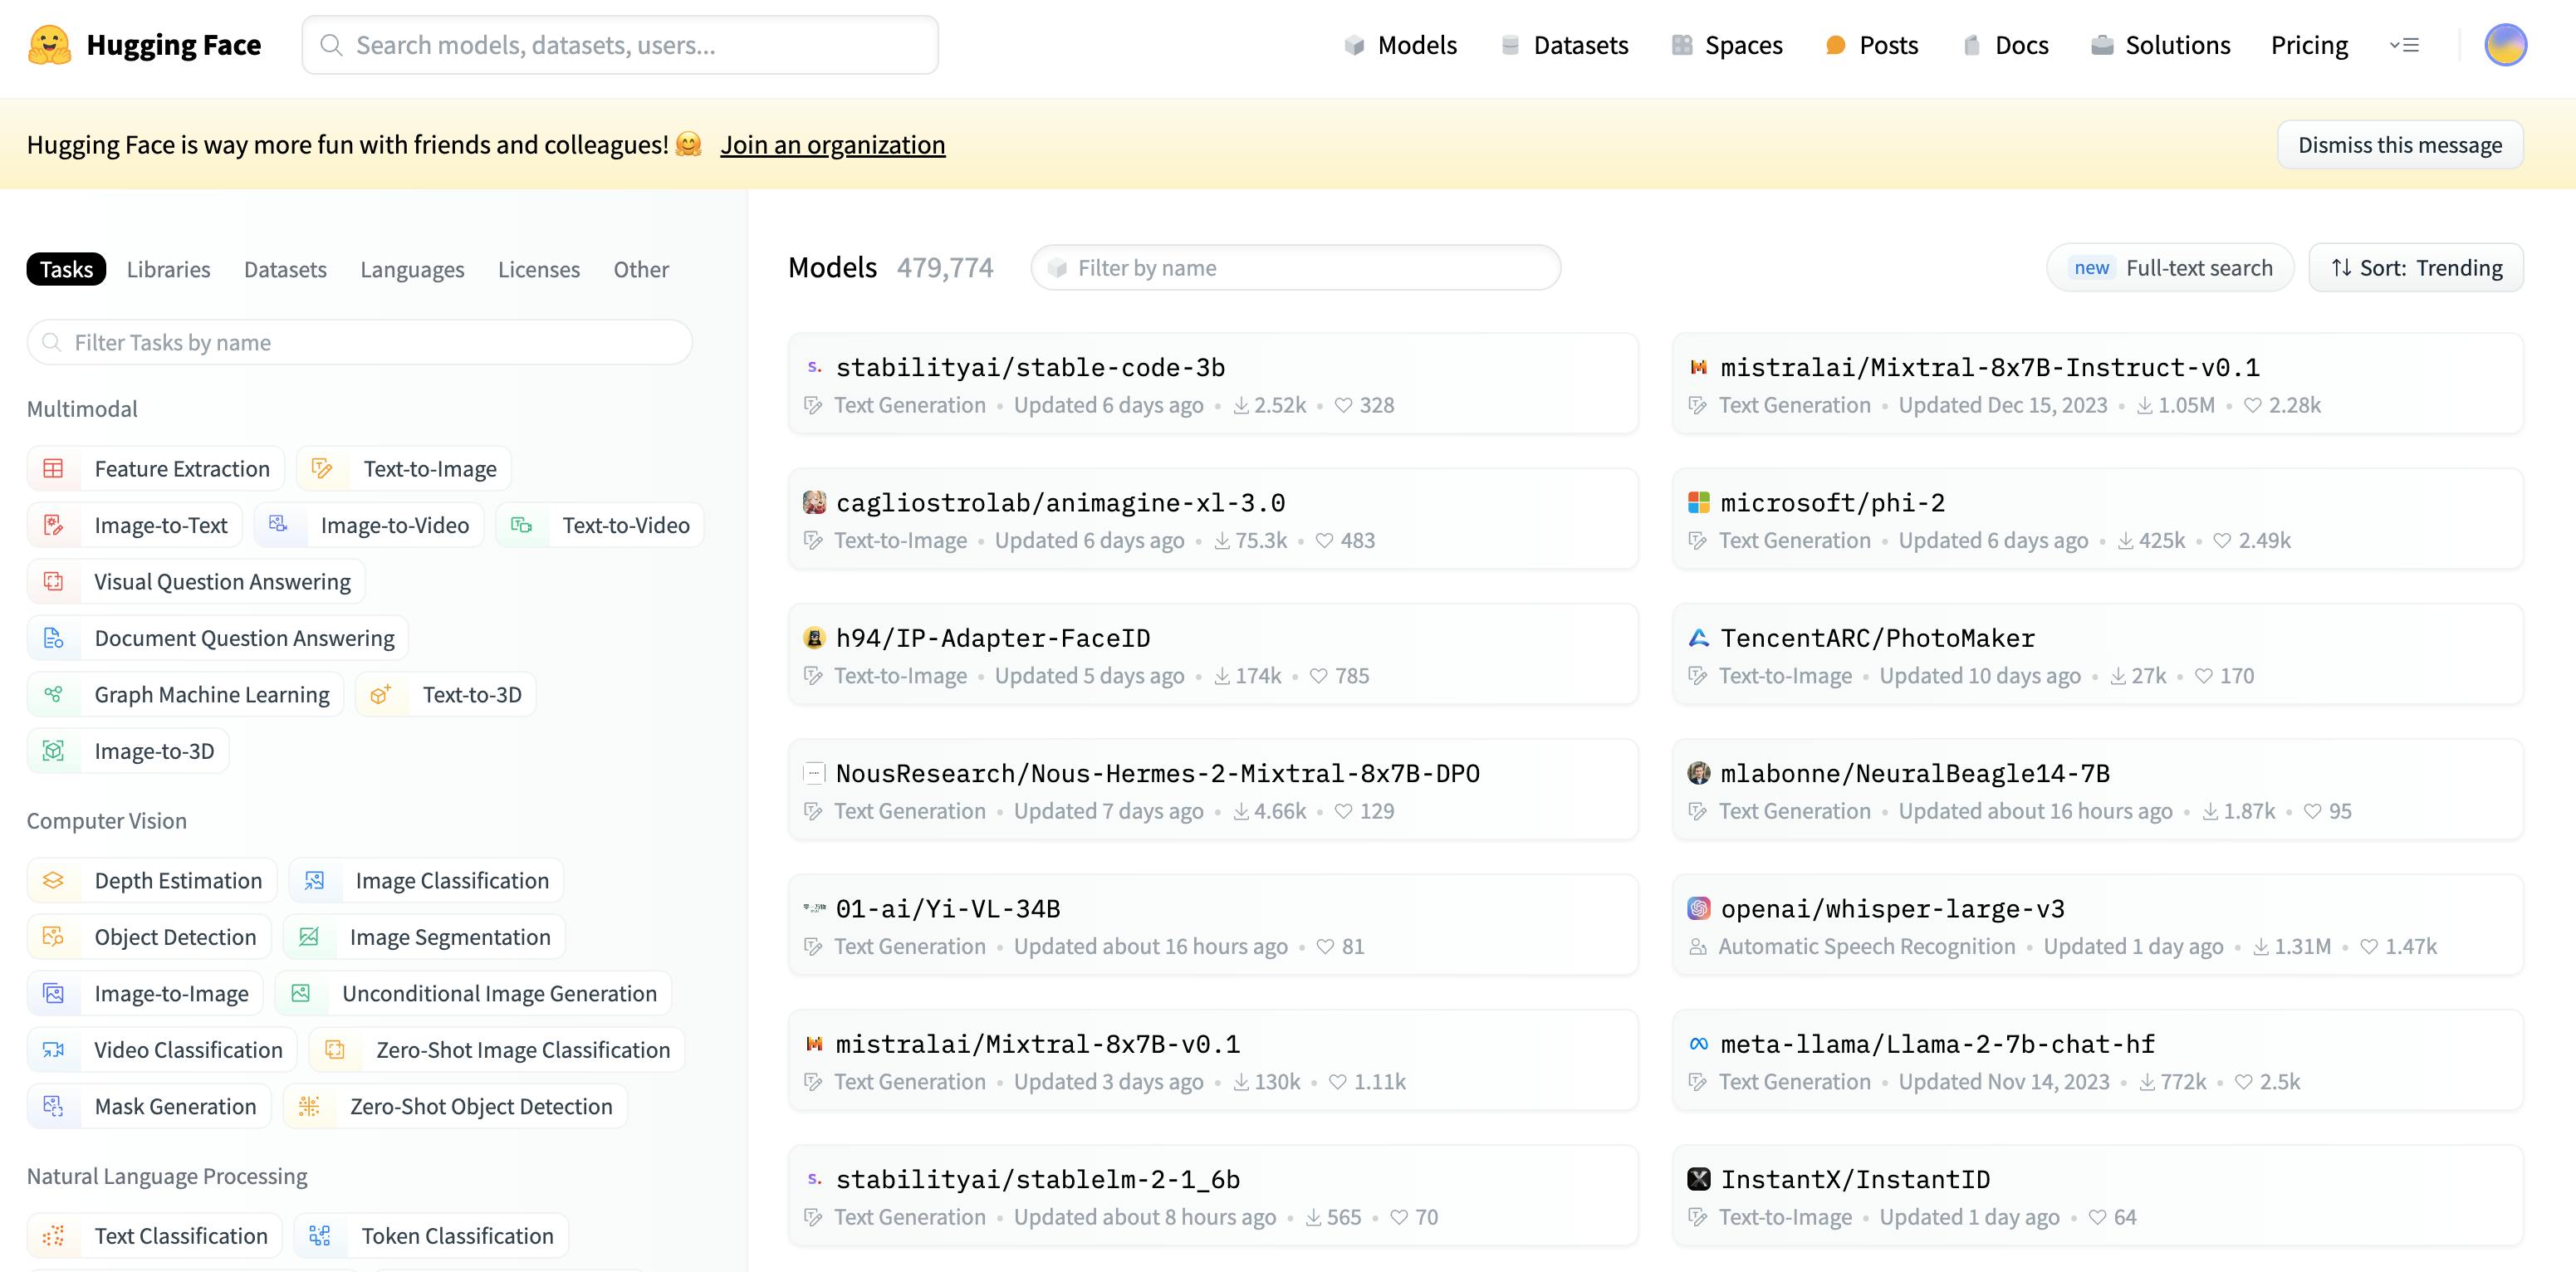Viewport: 2576px width, 1272px height.
Task: Click the Graph Machine Learning icon
Action: (54, 694)
